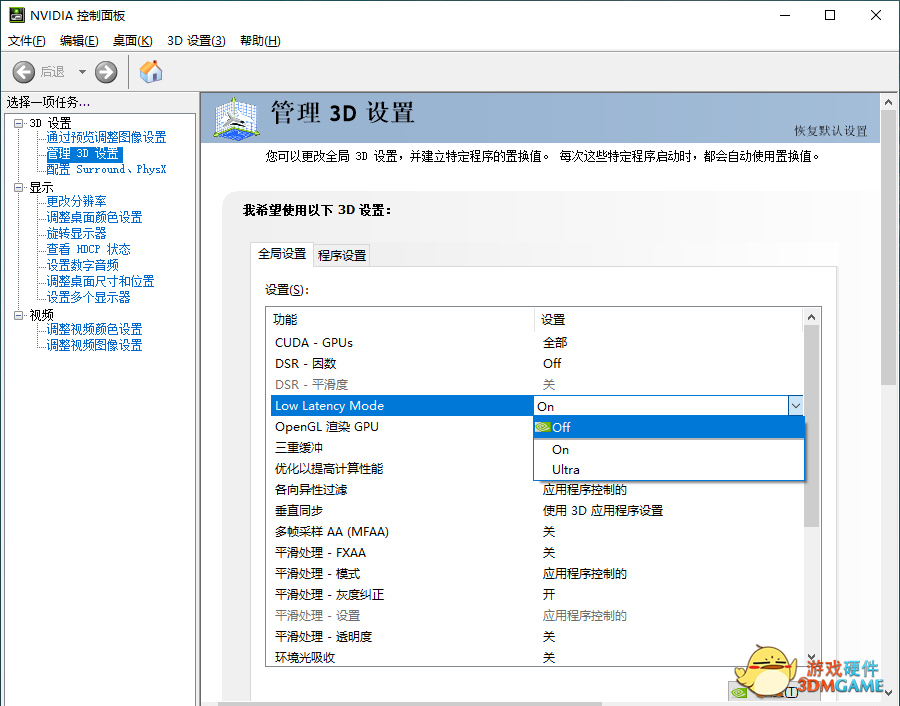
Task: Select the 平滑处理 - 透明度 row
Action: tap(537, 637)
